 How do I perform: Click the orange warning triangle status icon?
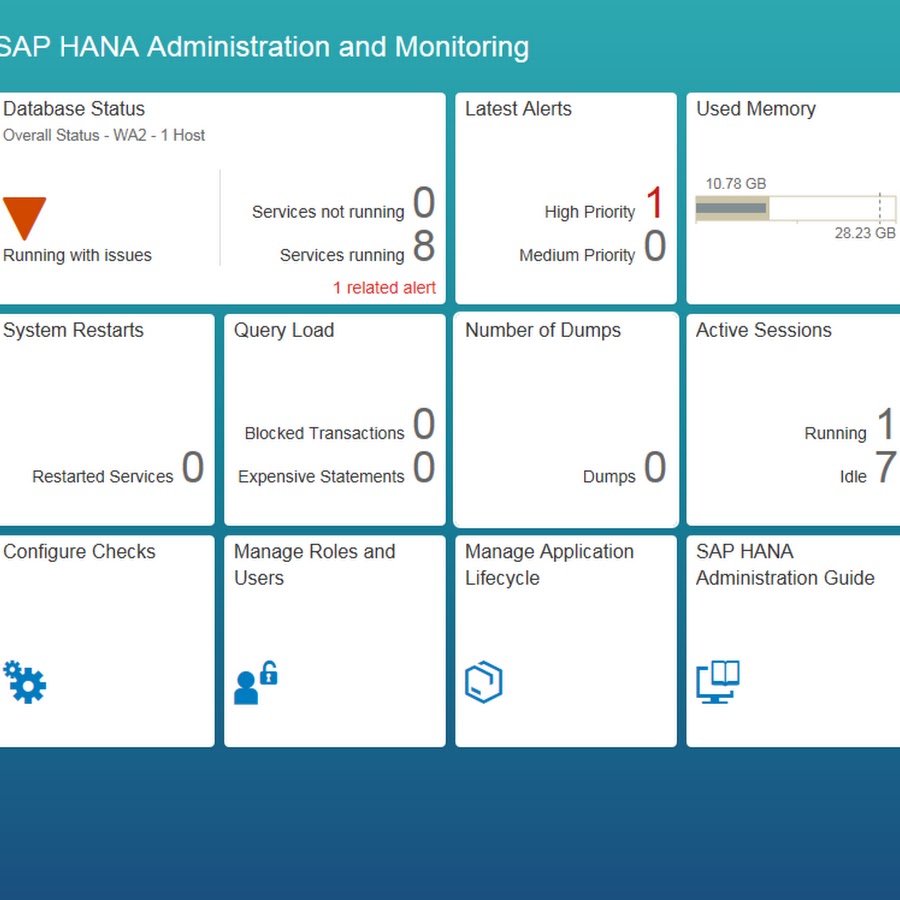[24, 218]
